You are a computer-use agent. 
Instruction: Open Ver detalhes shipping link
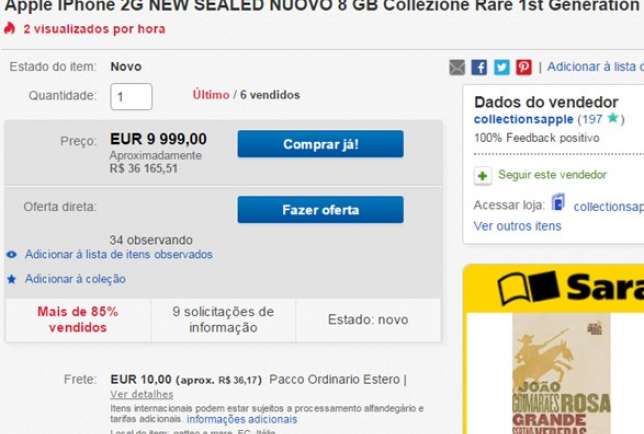coord(142,394)
